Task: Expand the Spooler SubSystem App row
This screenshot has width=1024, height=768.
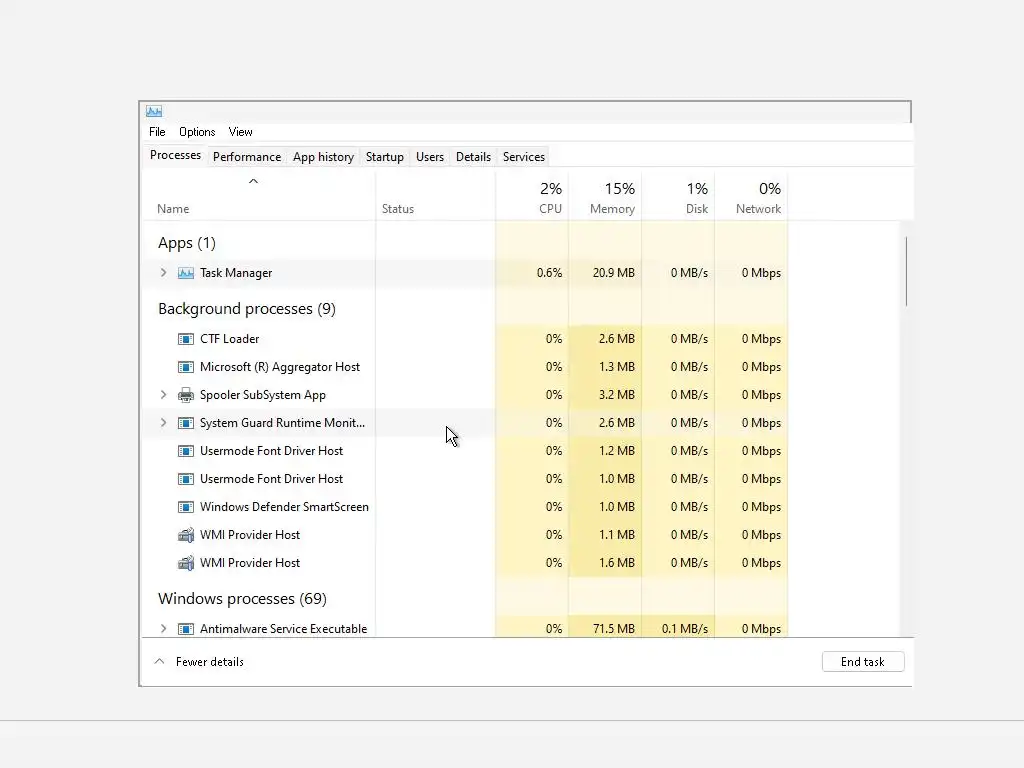Action: 163,395
